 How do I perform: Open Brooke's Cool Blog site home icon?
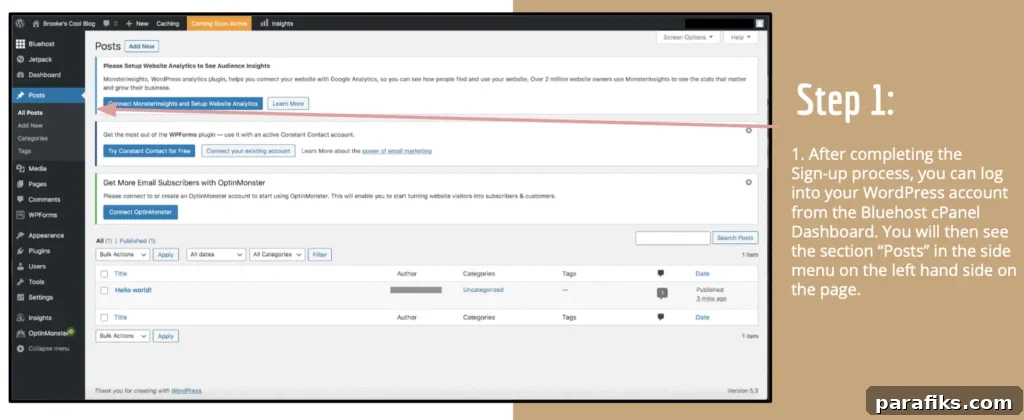[36, 24]
